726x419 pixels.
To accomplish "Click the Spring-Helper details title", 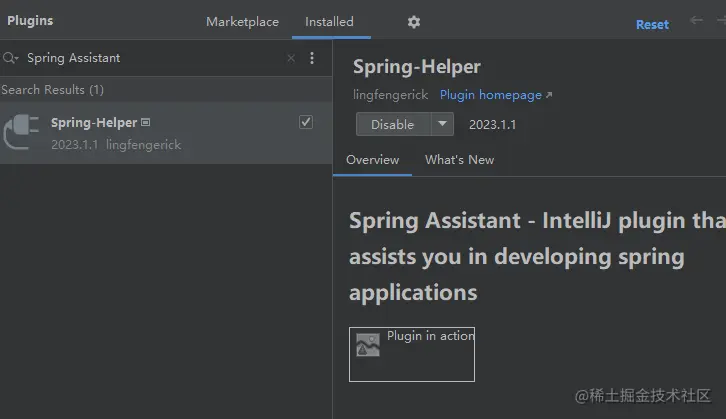I will pos(417,67).
